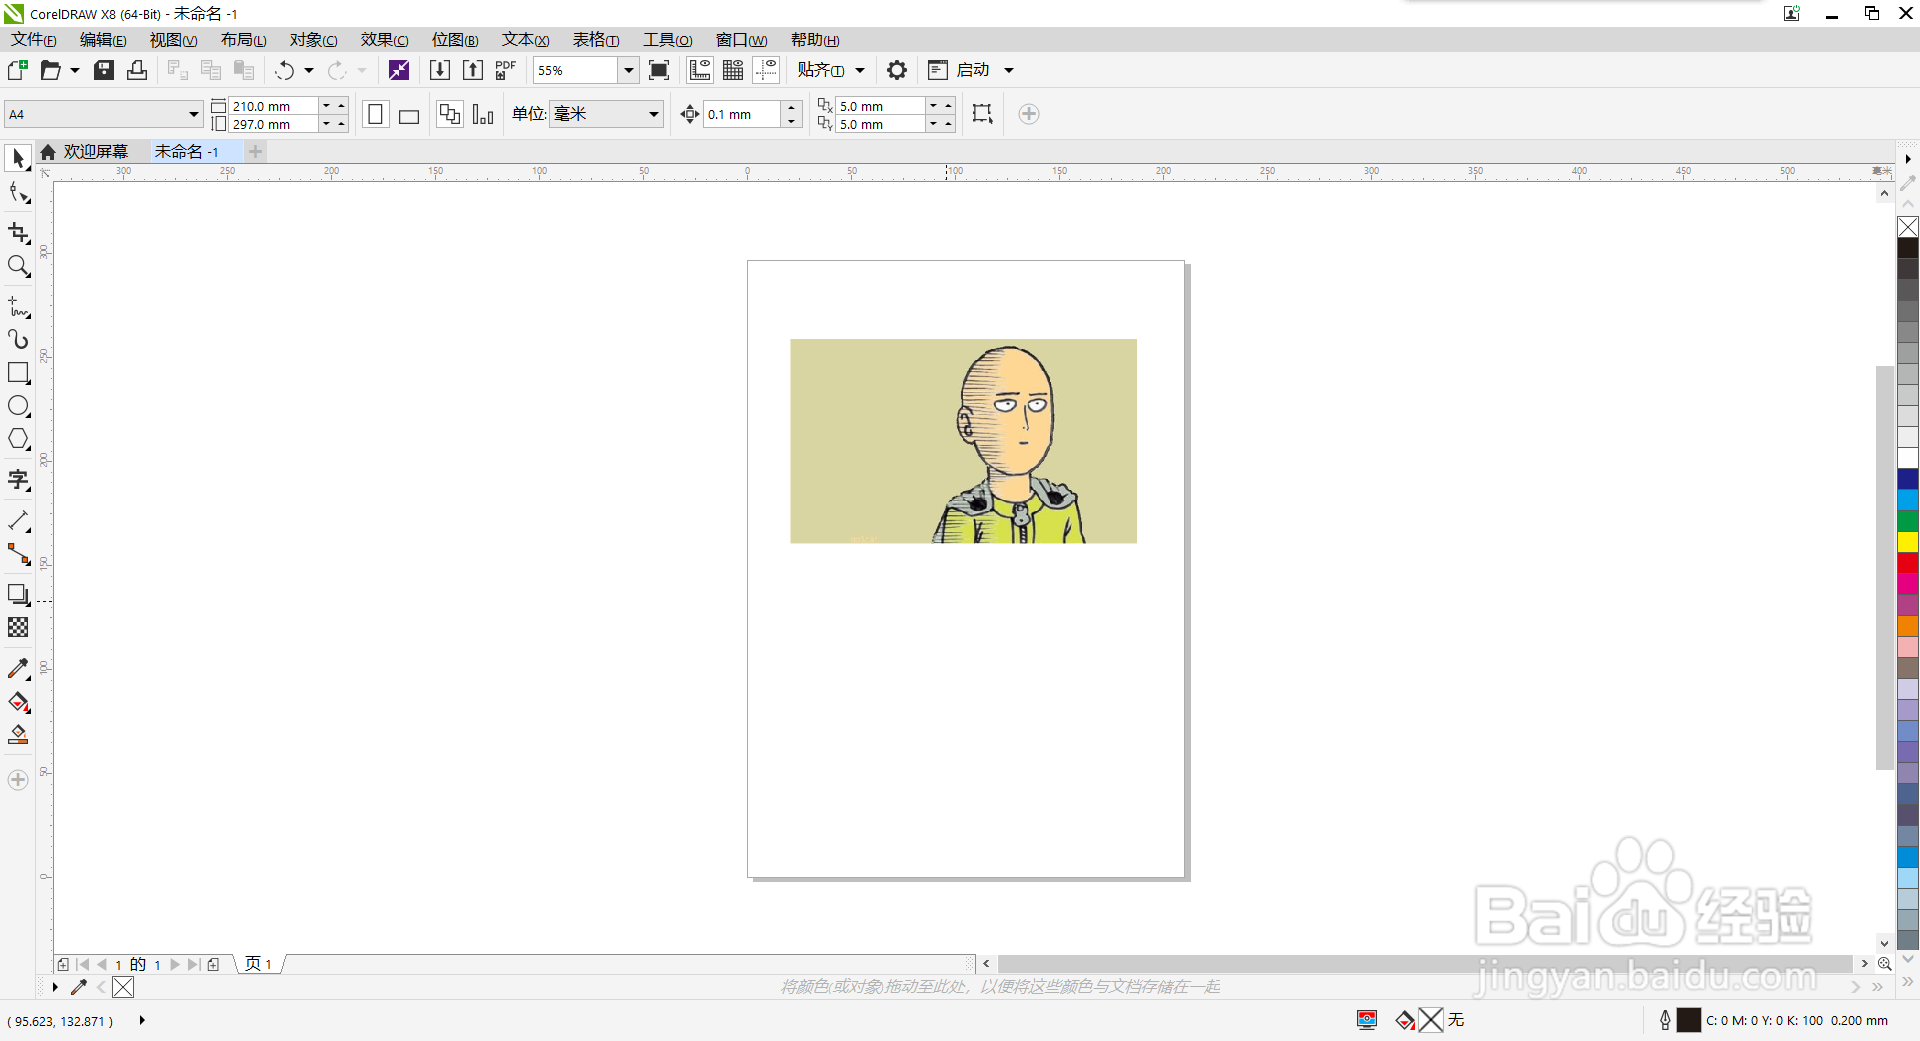Expand the zoom level 55% dropdown
Viewport: 1920px width, 1041px height.
[628, 70]
